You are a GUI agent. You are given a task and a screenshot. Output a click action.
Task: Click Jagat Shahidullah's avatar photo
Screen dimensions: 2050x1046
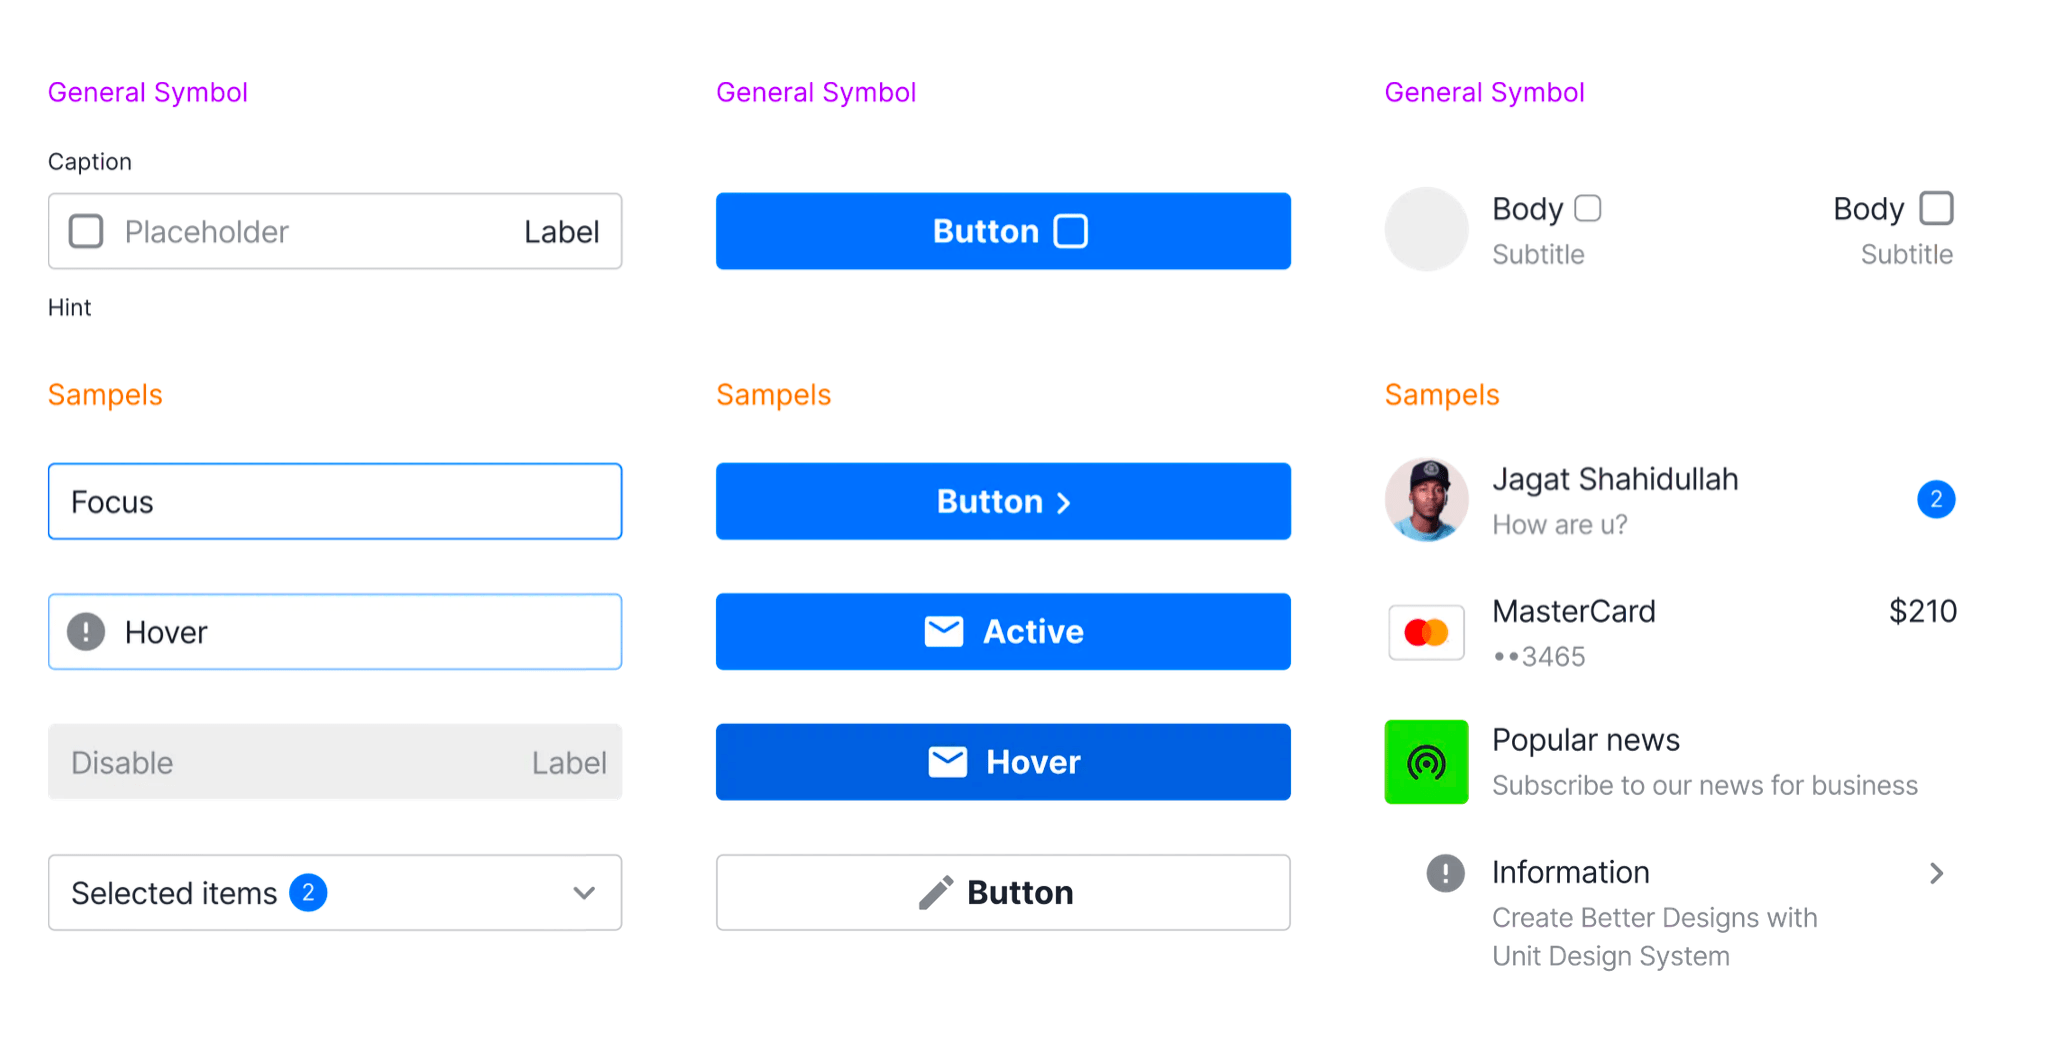pos(1426,500)
